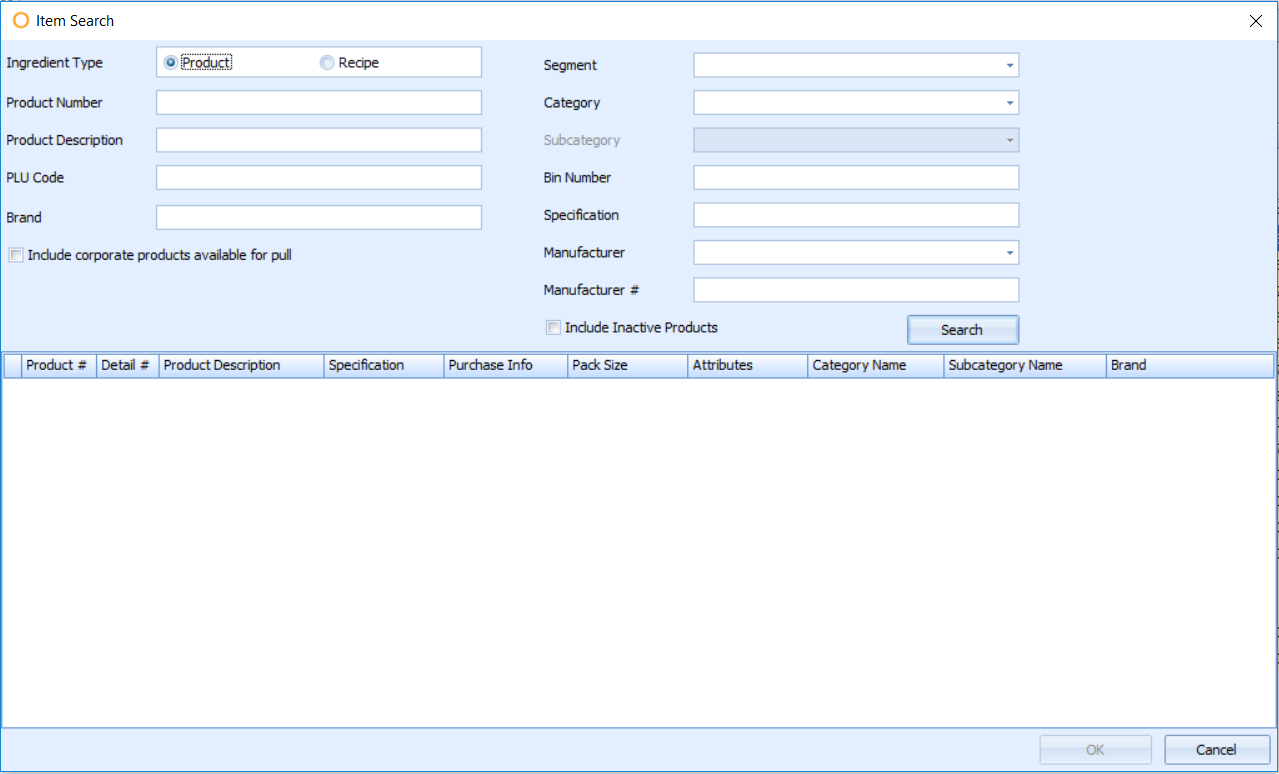Viewport: 1279px width, 774px height.
Task: Open the Category dropdown list
Action: (x=1009, y=103)
